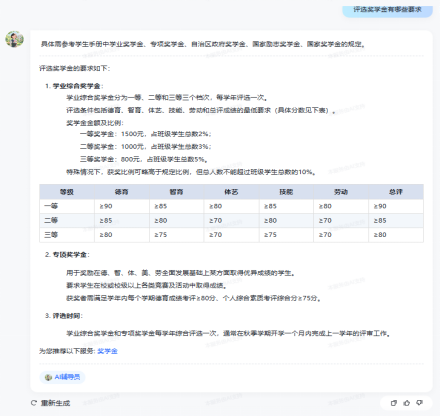Click the 智育 column header

177,192
